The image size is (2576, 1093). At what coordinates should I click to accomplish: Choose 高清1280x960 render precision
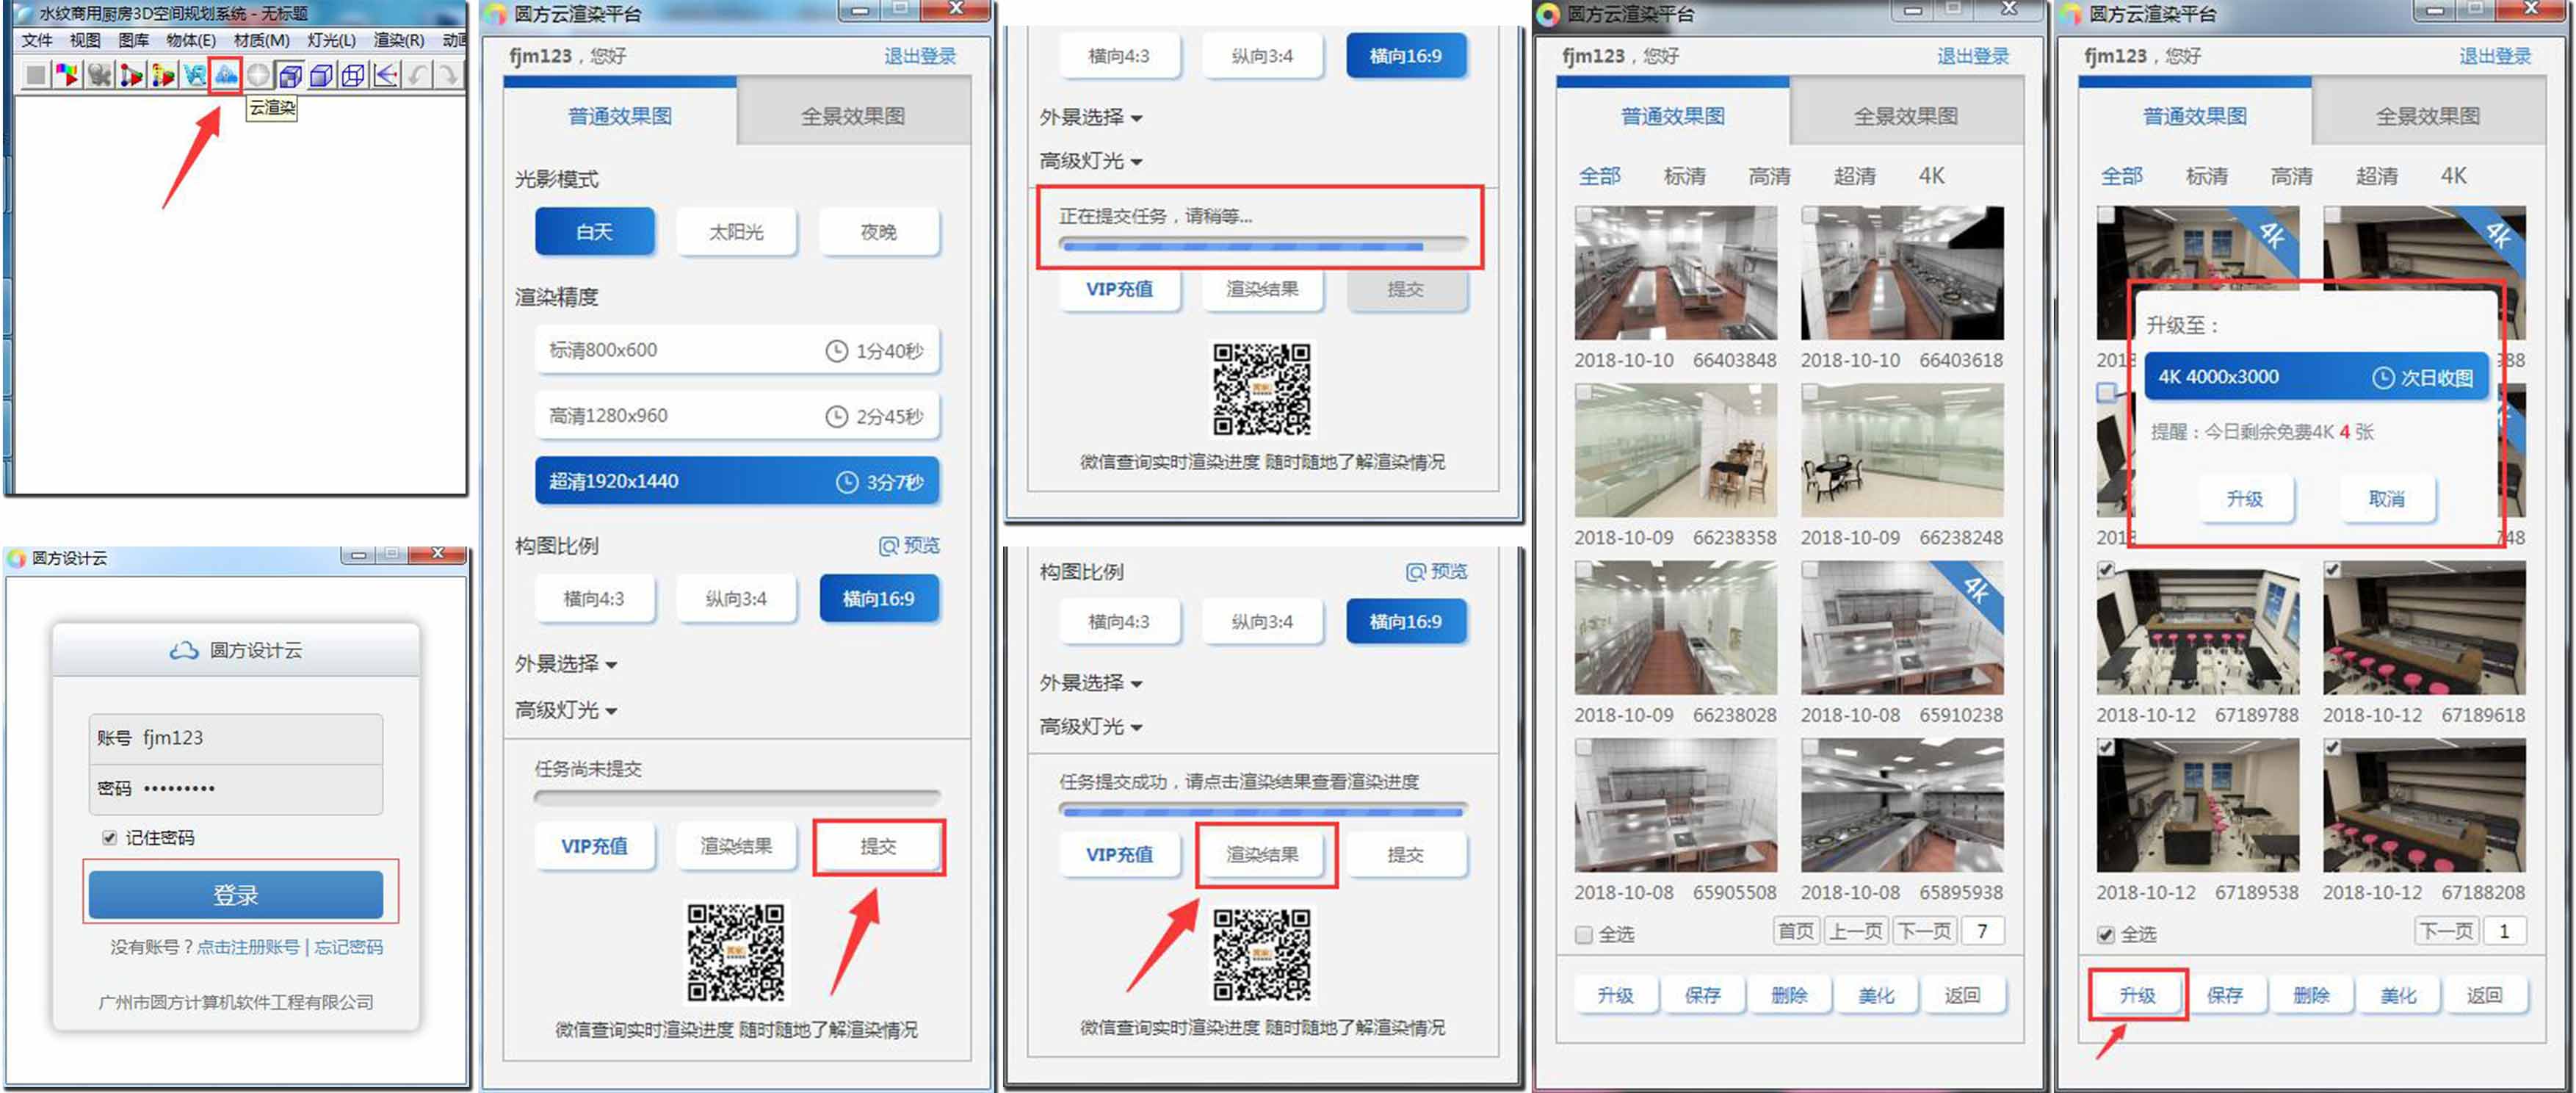pyautogui.click(x=737, y=416)
